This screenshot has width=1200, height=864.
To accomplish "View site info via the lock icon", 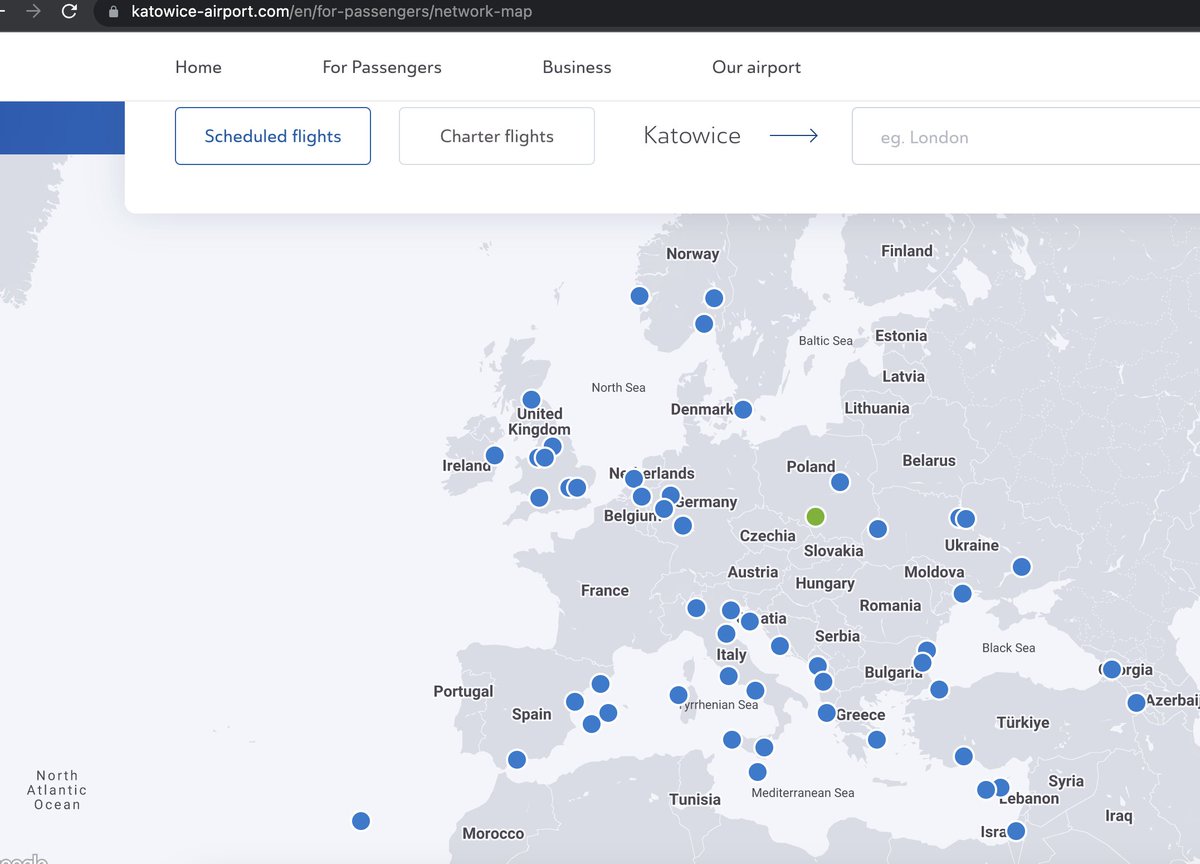I will tap(112, 12).
